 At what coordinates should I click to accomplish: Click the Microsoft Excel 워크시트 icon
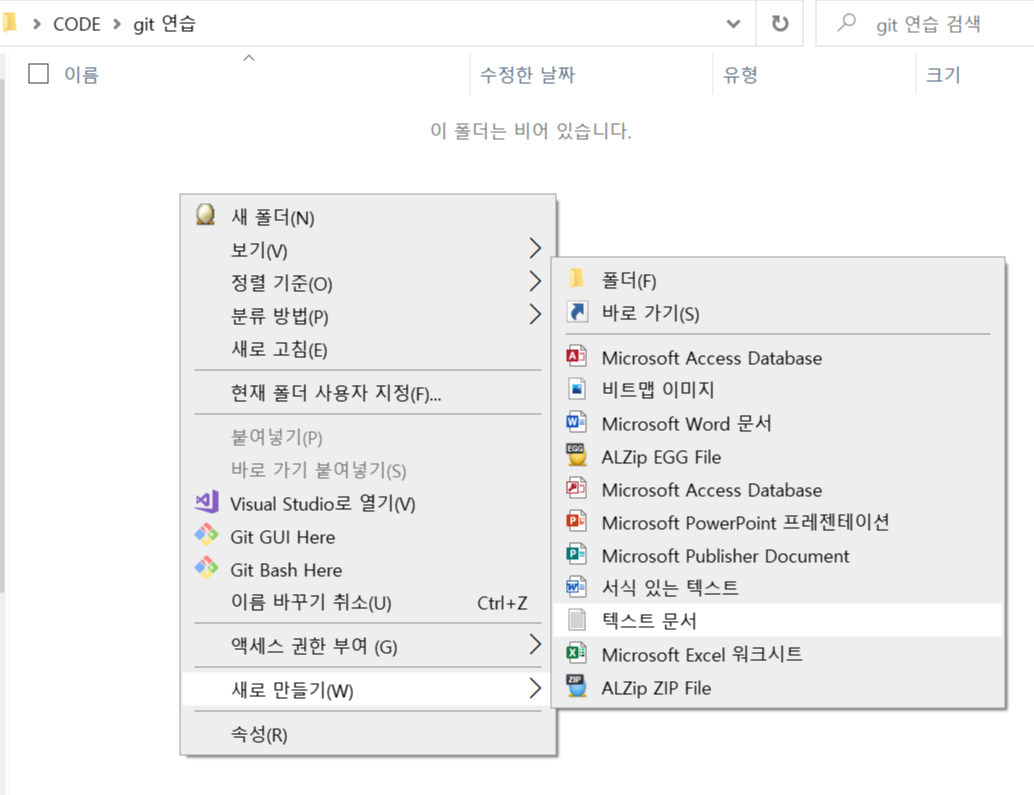[x=576, y=653]
